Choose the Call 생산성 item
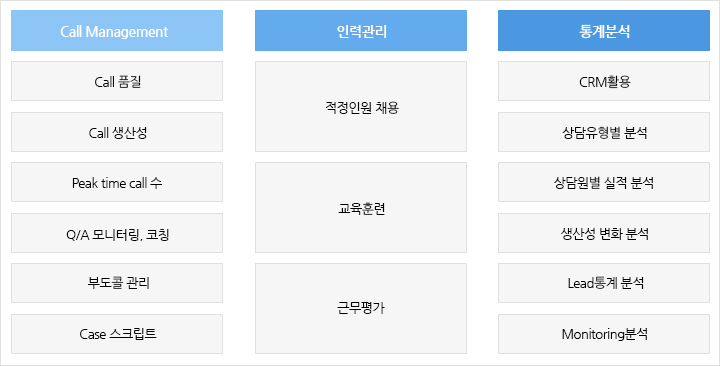720x366 pixels. point(117,132)
